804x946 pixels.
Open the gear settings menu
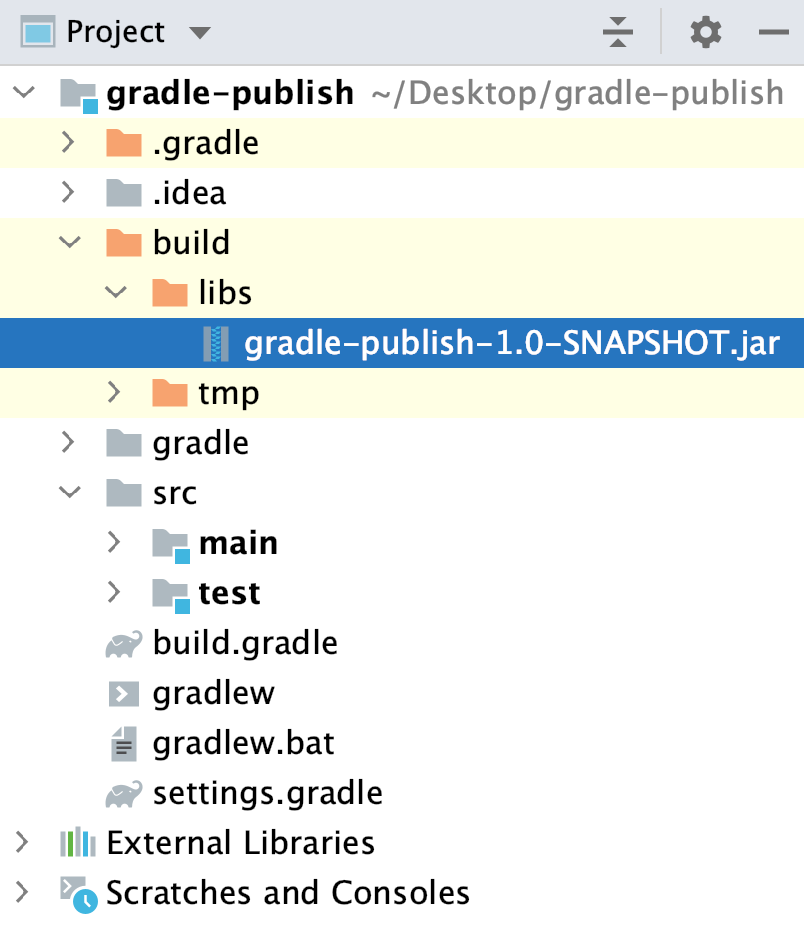[706, 32]
